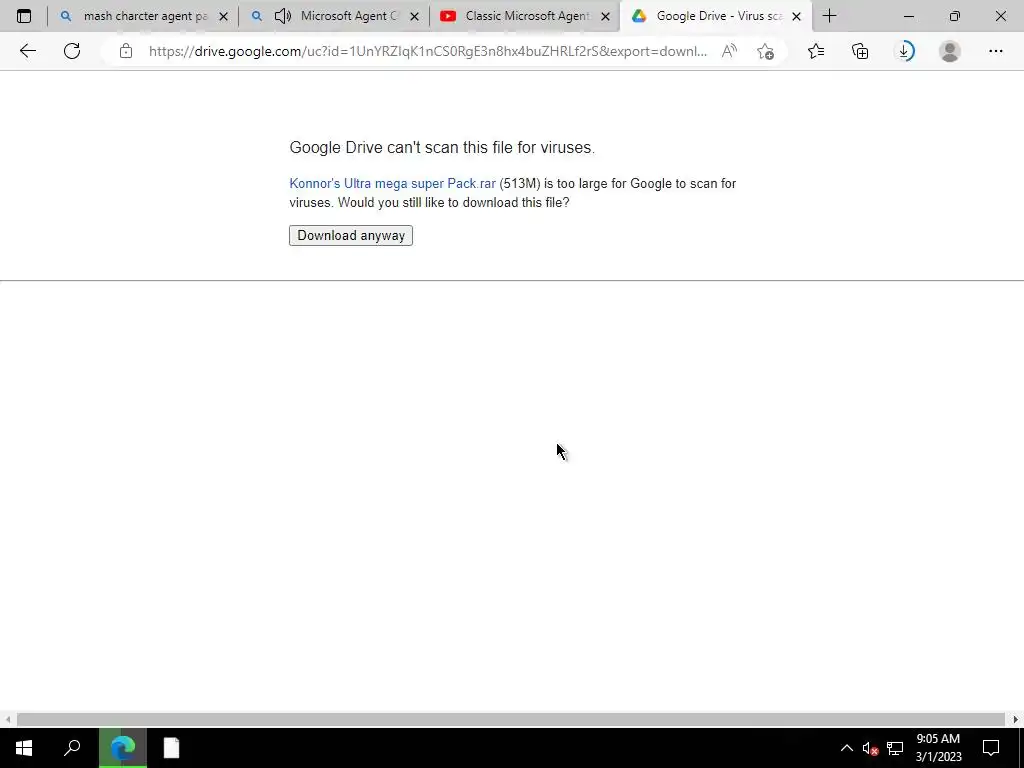
Task: Click the scrollbar right arrow
Action: [x=1016, y=720]
